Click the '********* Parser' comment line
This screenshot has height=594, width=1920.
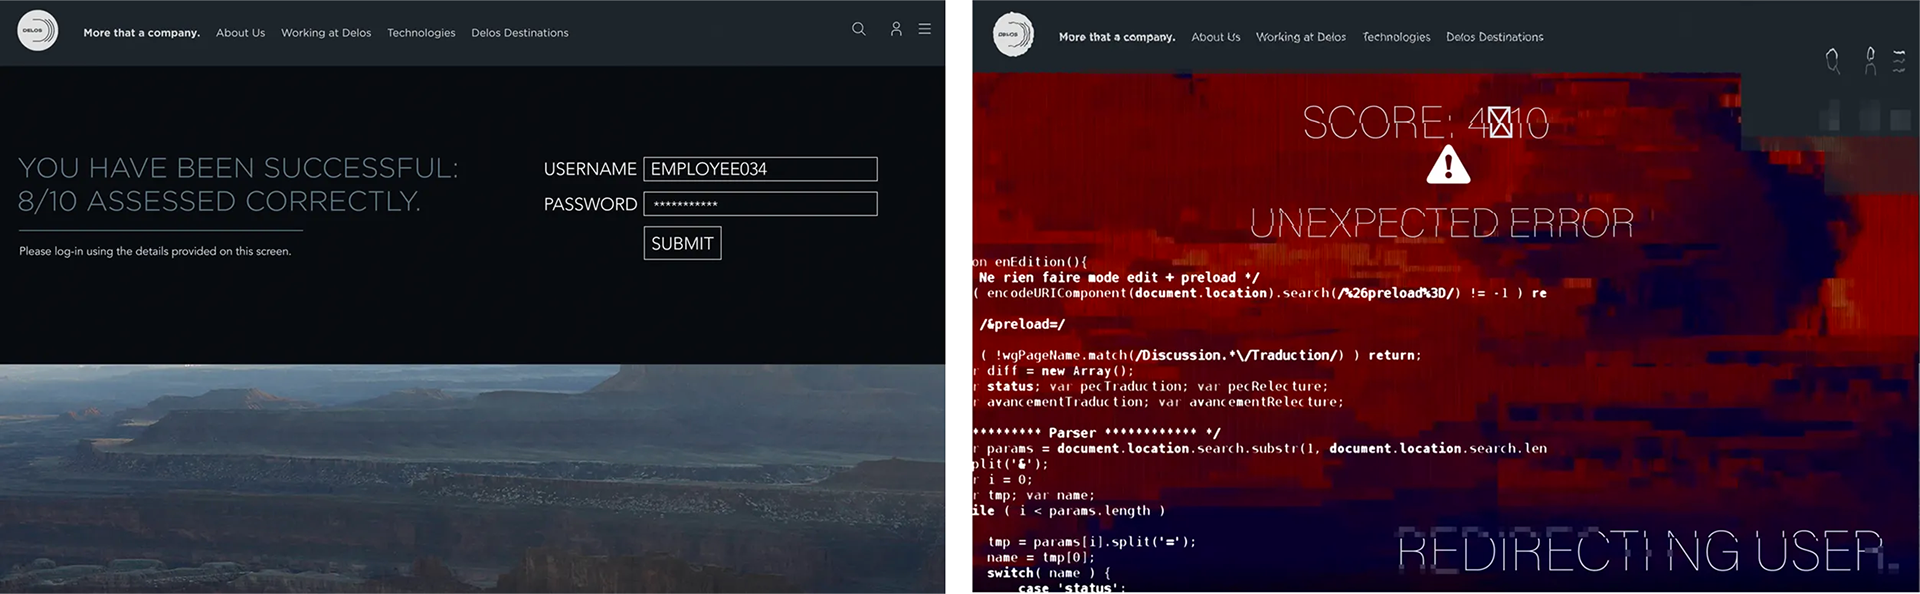1096,432
